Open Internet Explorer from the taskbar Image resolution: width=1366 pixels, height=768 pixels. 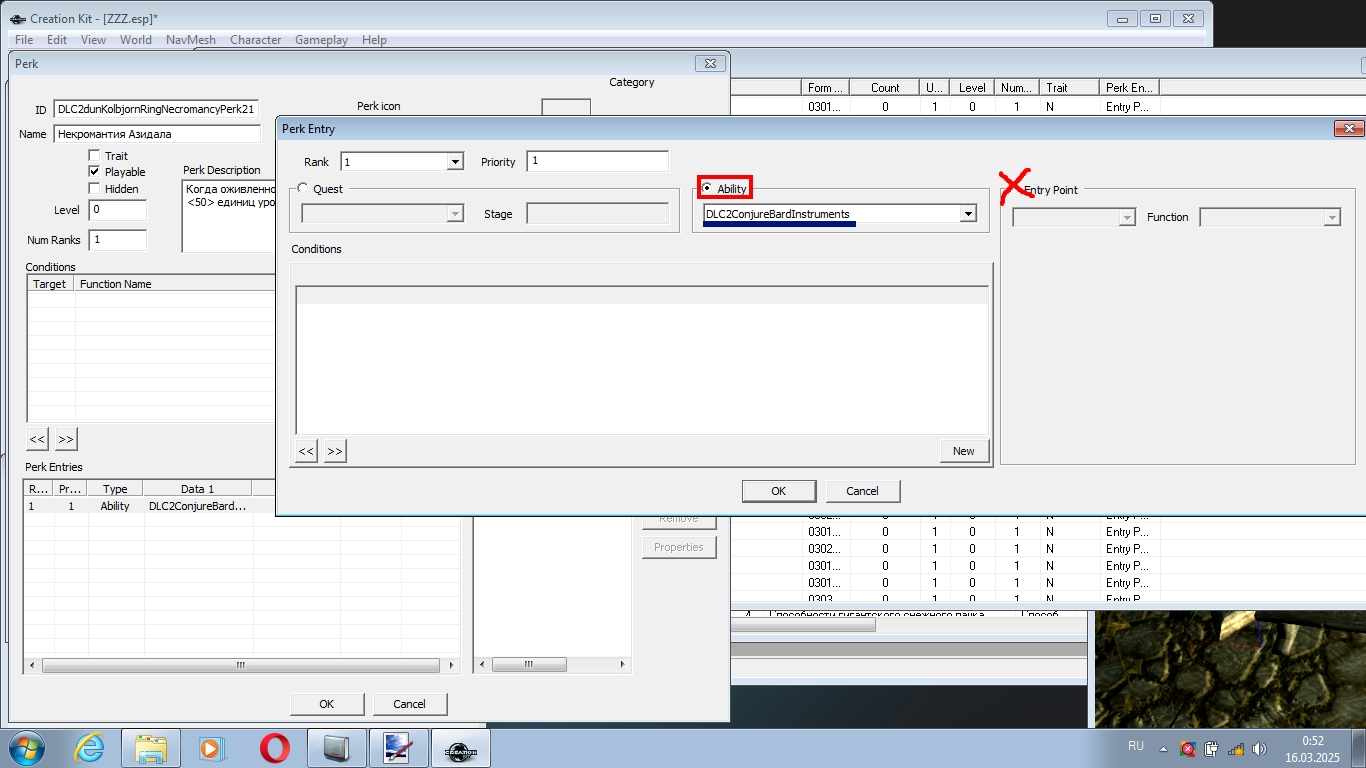[90, 747]
